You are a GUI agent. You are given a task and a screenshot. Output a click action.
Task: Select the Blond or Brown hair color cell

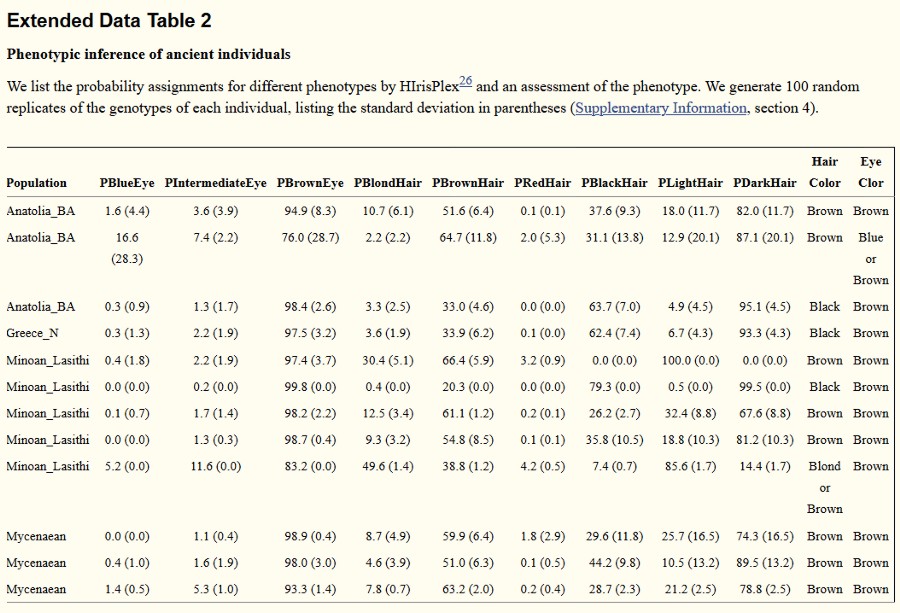[825, 487]
